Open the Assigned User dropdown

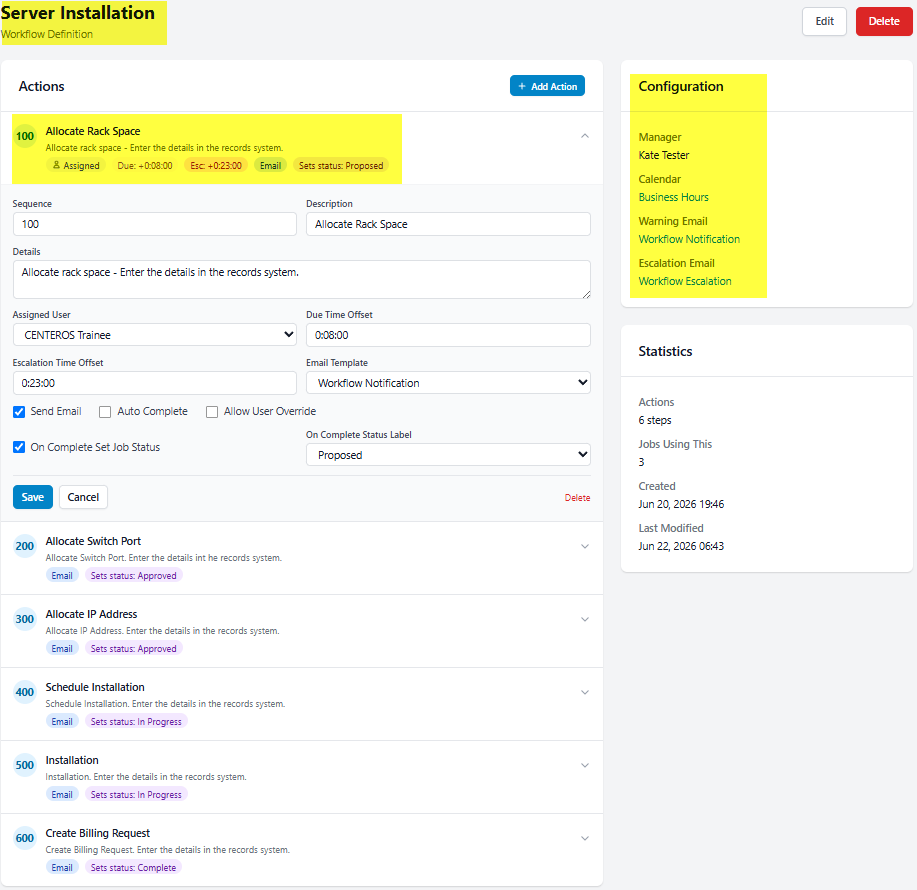point(154,334)
